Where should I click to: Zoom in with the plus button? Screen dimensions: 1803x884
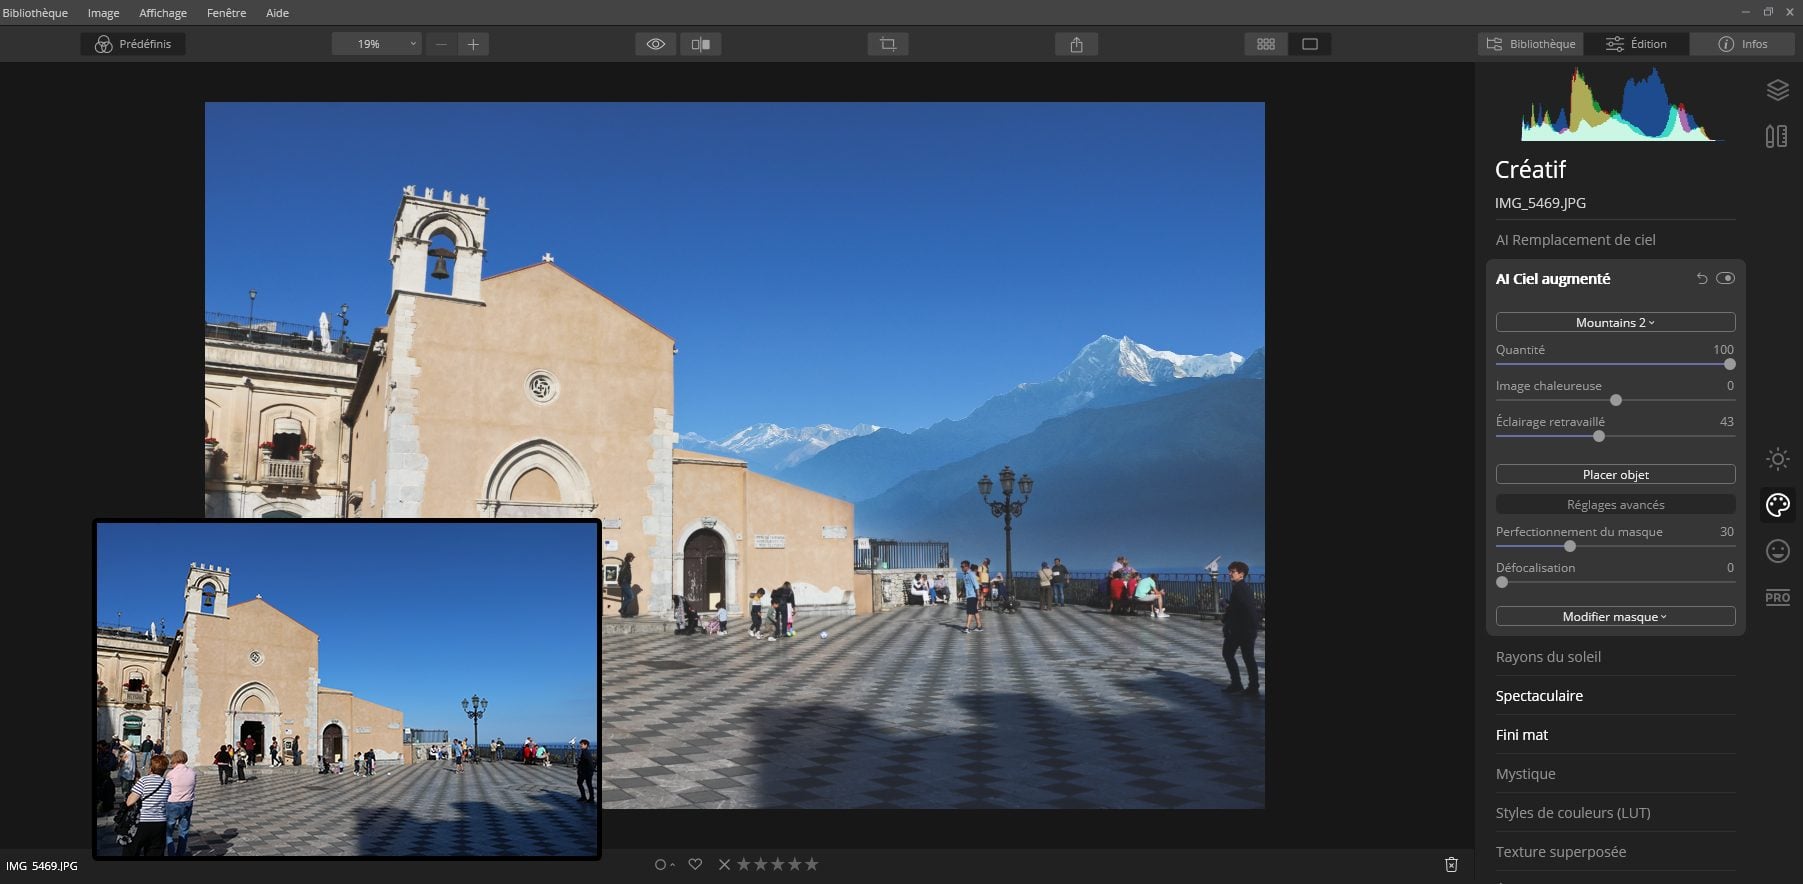[x=473, y=44]
